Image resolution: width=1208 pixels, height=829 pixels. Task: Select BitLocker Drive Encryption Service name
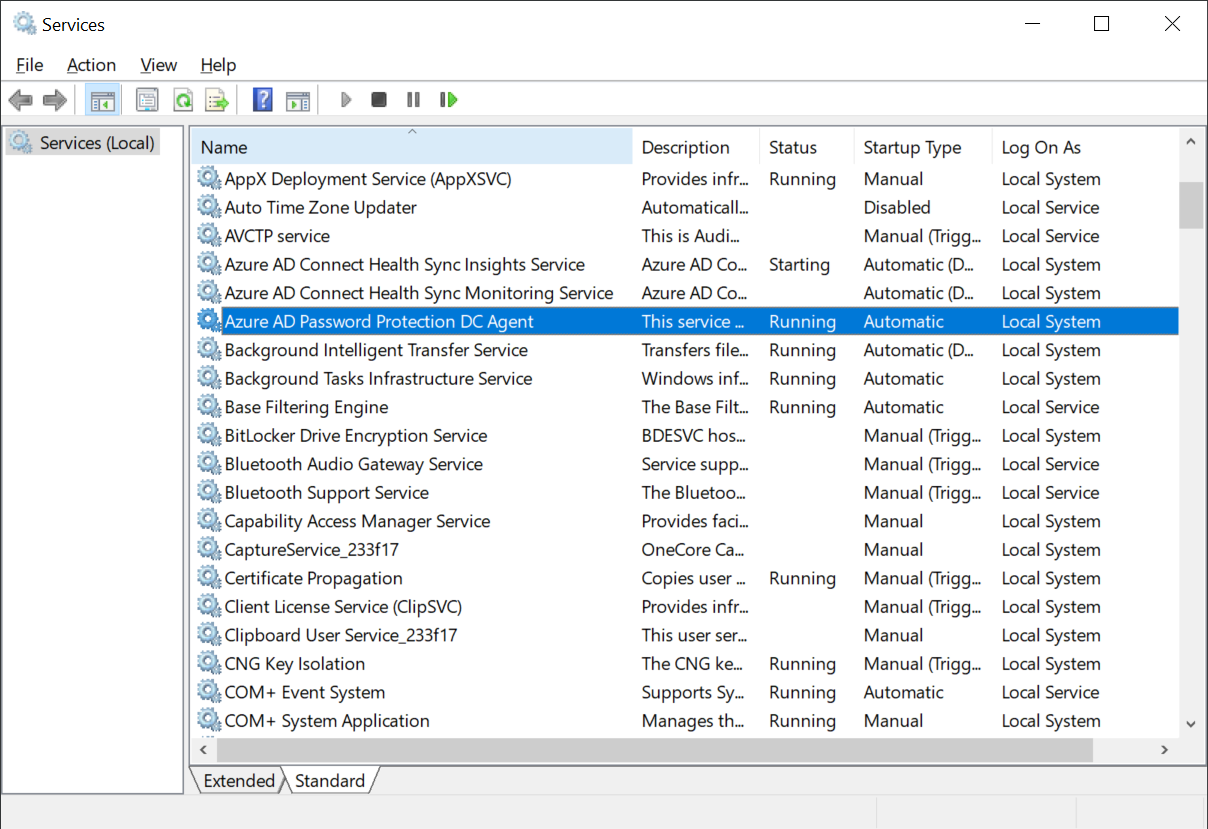[x=356, y=436]
